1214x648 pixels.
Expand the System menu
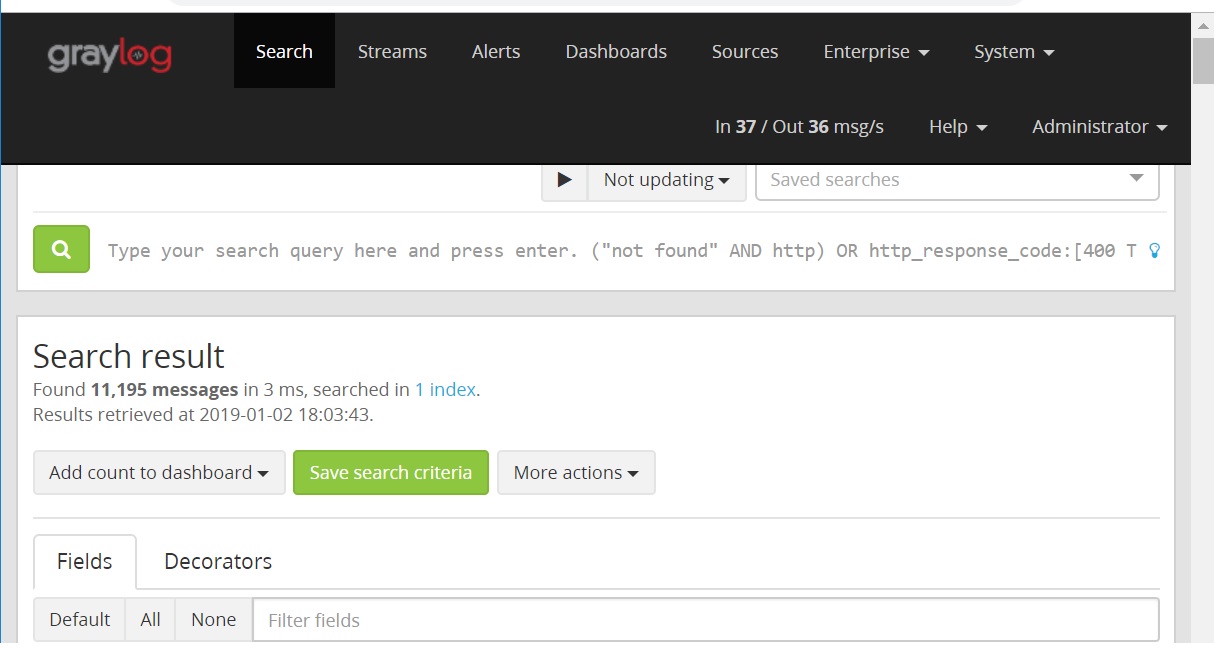tap(1014, 51)
